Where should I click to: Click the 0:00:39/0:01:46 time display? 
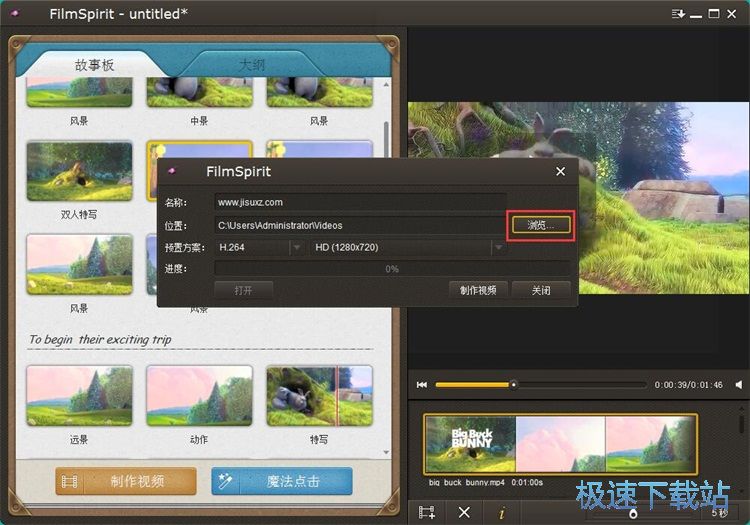tap(689, 385)
